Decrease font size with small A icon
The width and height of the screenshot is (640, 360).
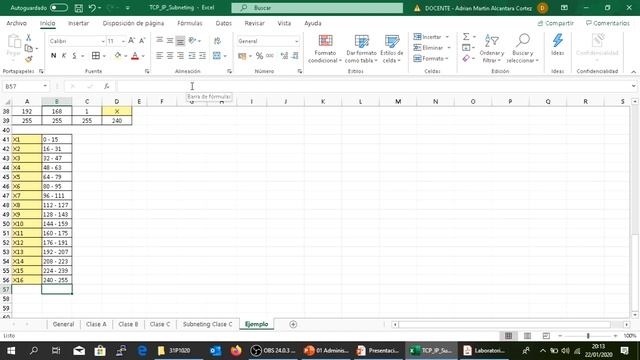(142, 41)
